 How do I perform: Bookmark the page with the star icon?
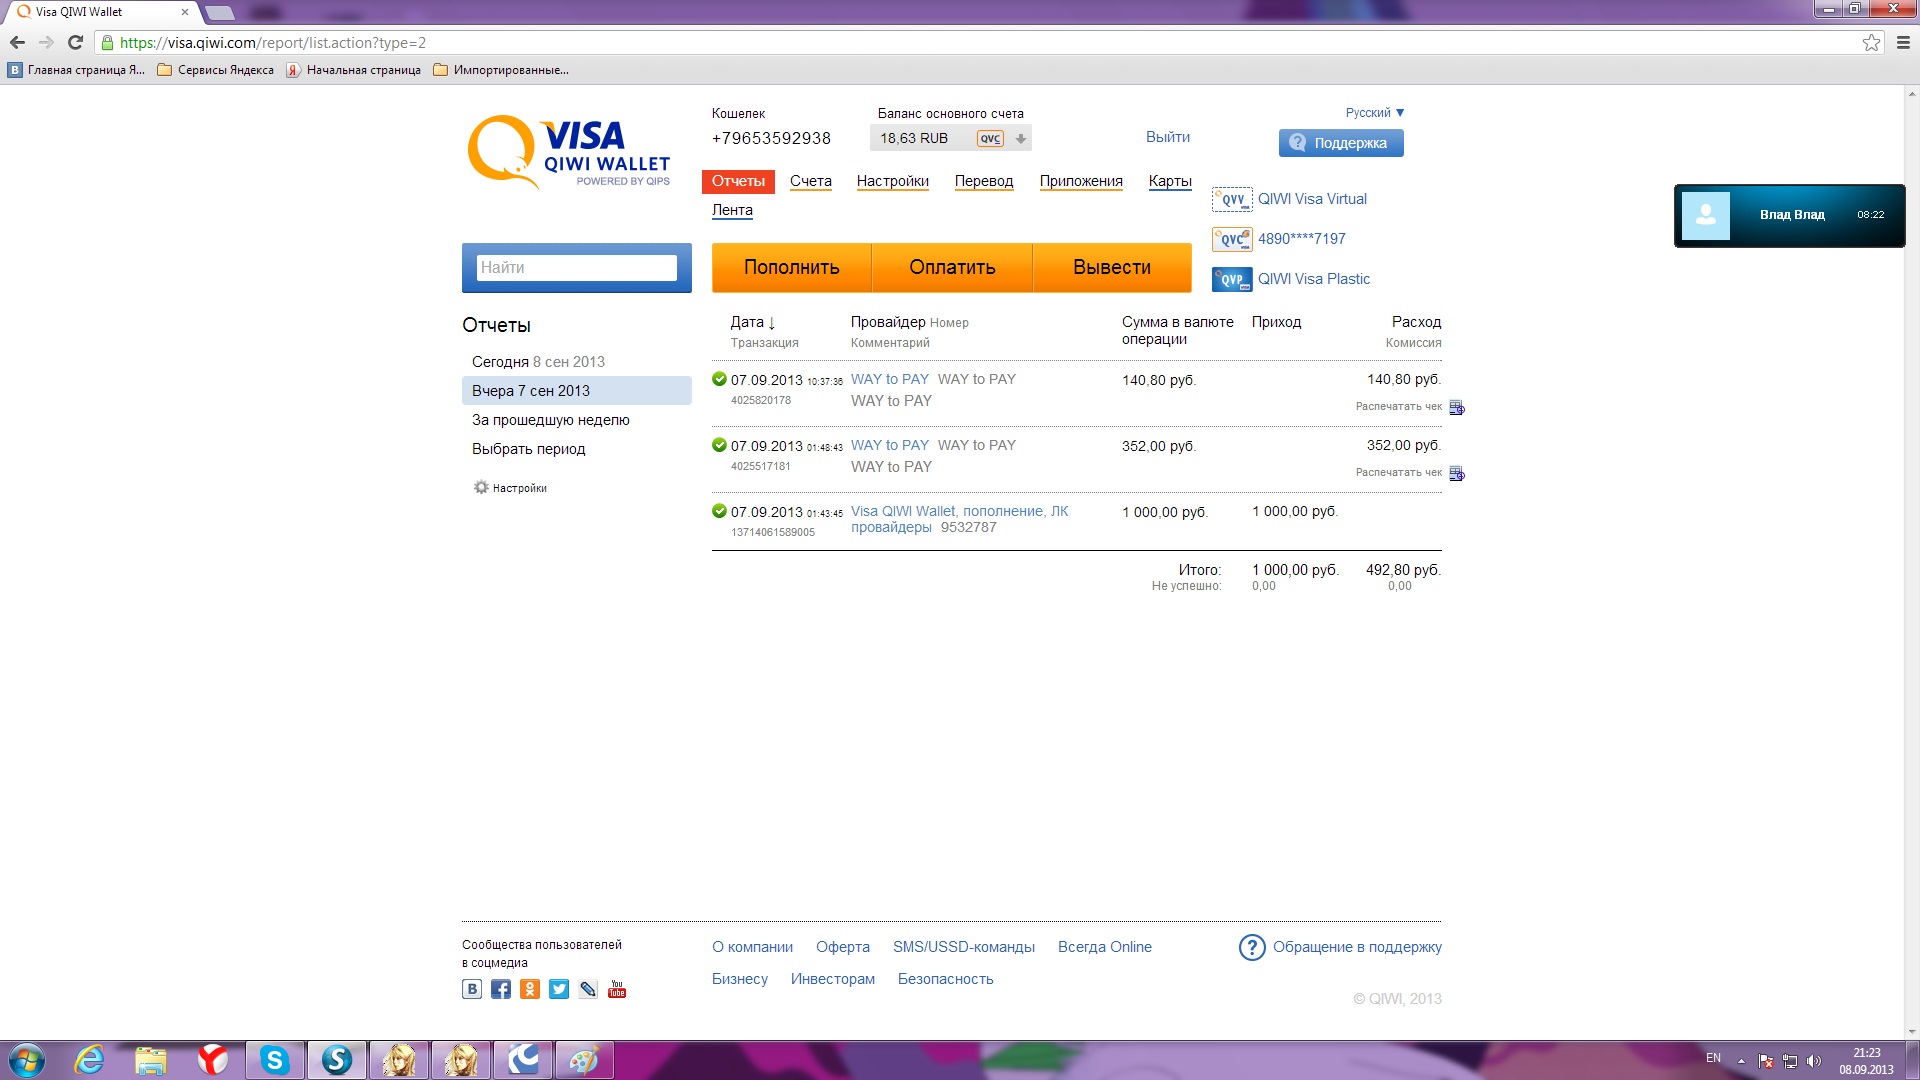pyautogui.click(x=1871, y=42)
